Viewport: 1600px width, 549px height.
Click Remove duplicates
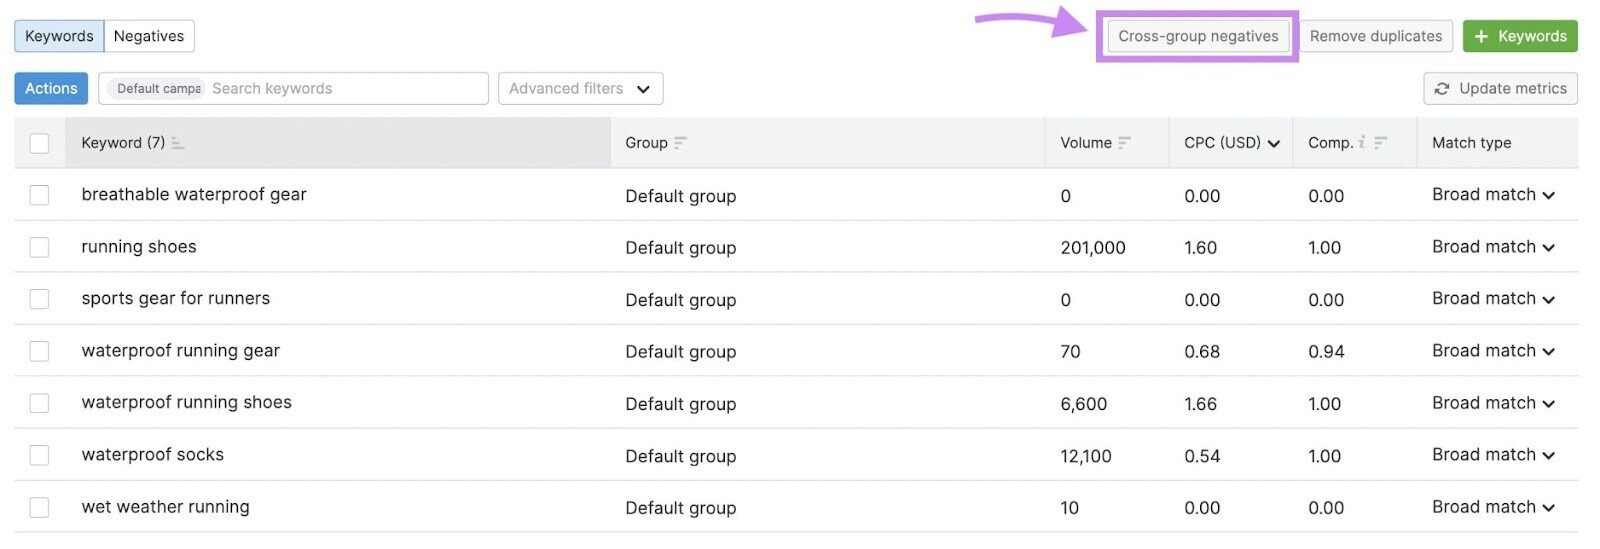click(x=1376, y=36)
